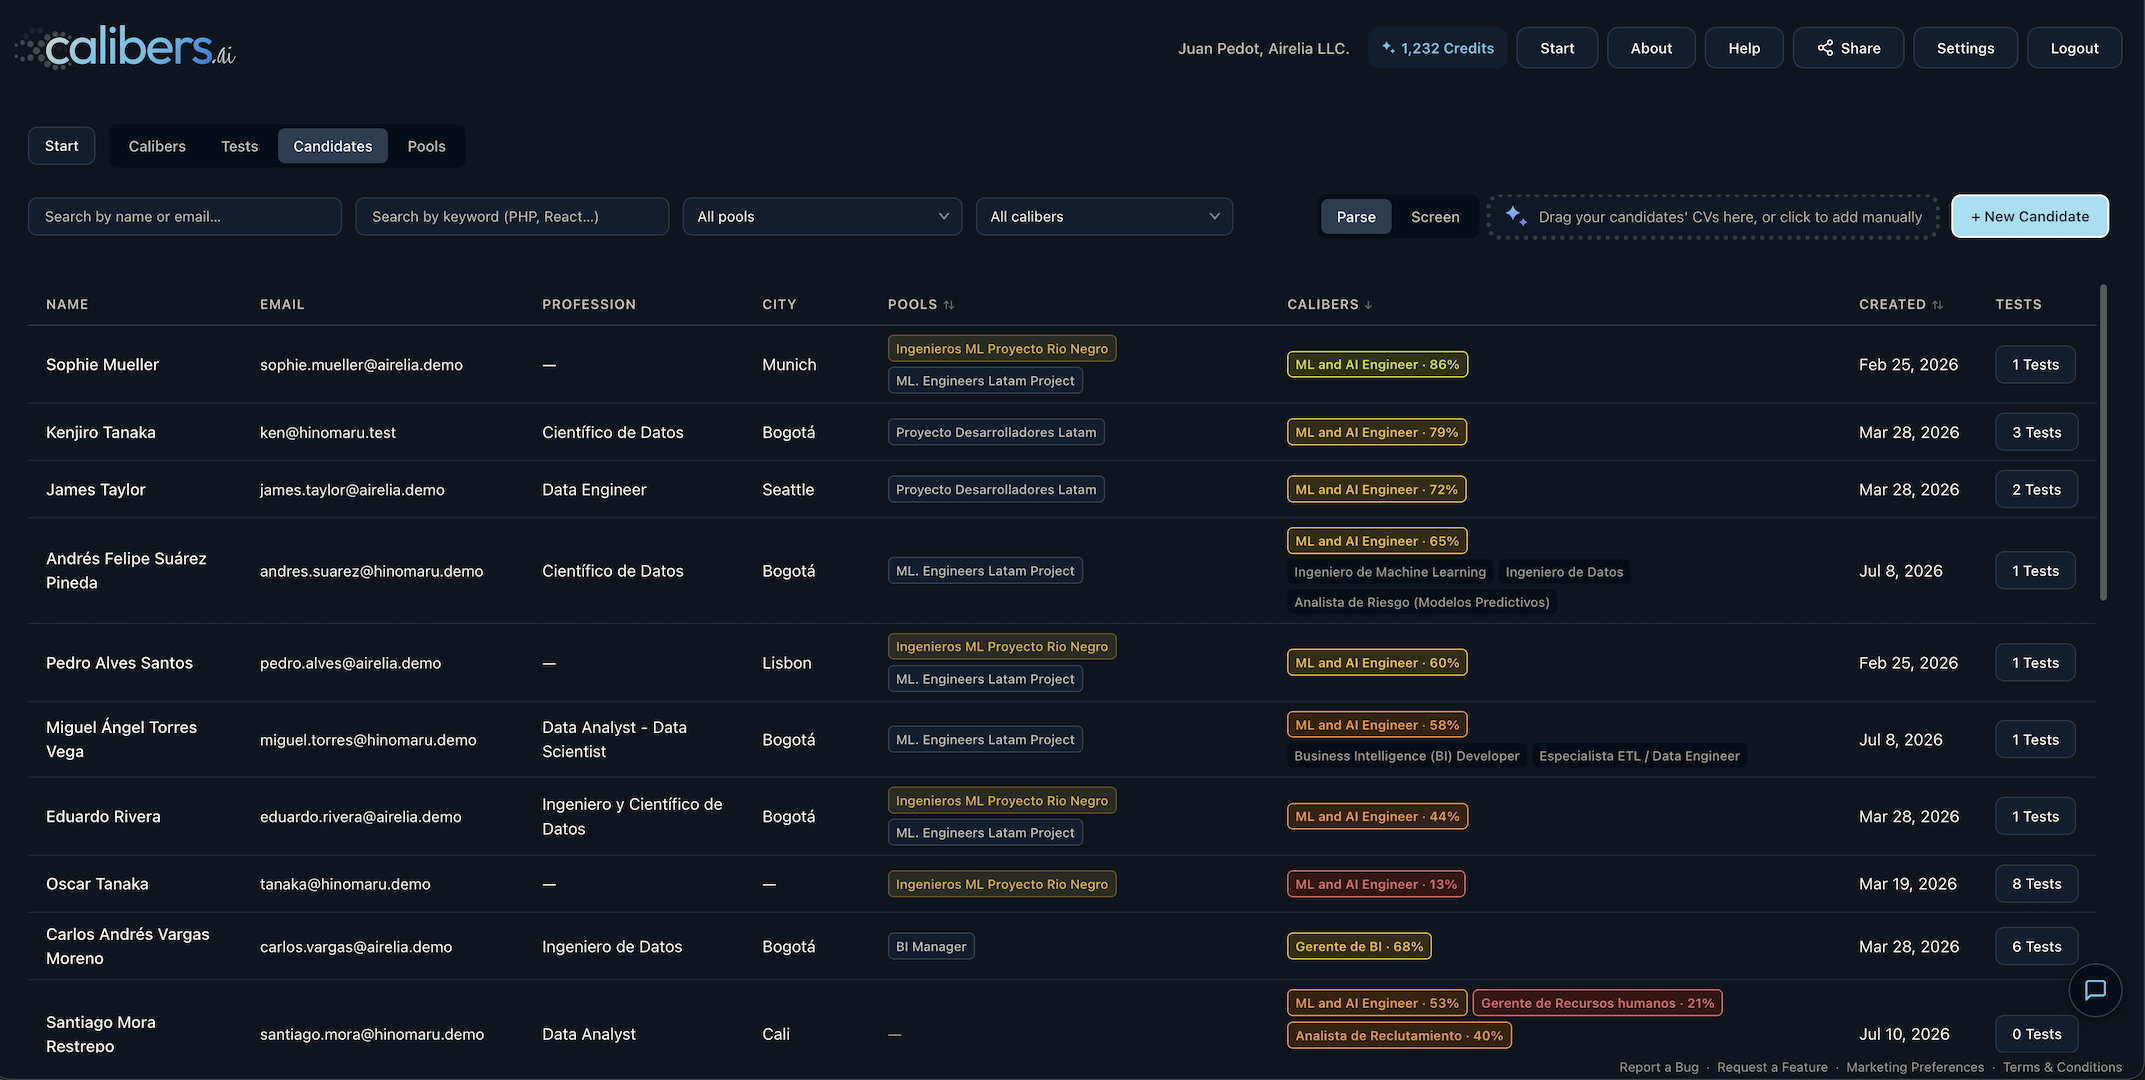Select the Tests tab

coord(239,146)
